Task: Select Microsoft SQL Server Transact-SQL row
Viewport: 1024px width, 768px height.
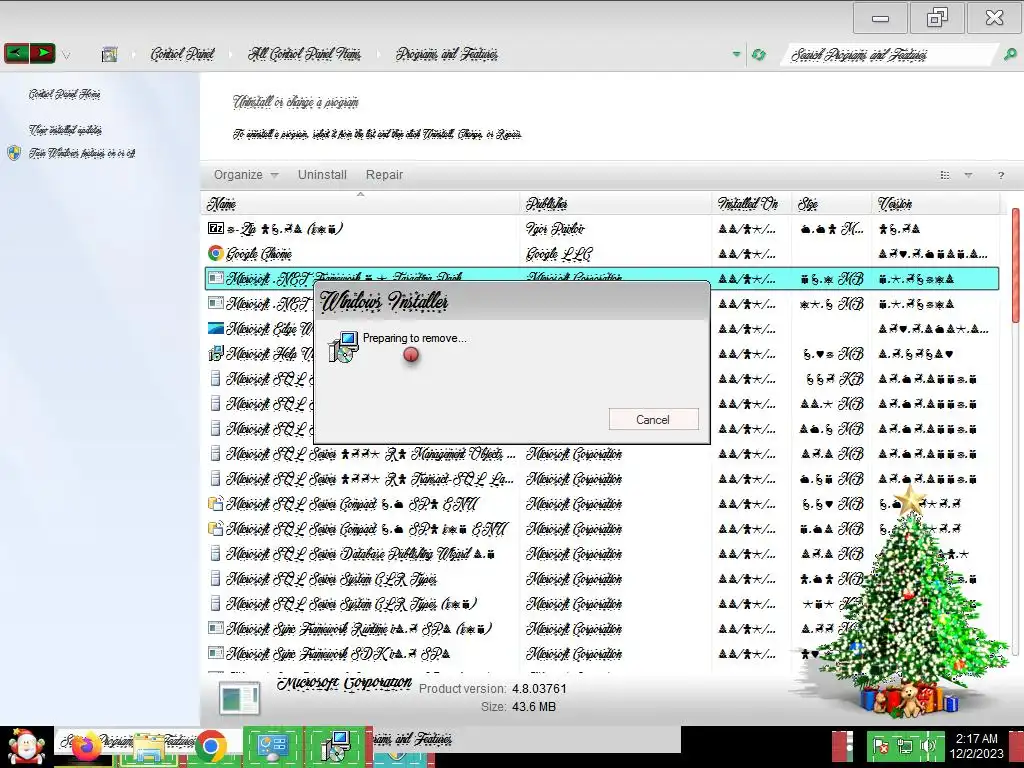Action: [x=601, y=478]
